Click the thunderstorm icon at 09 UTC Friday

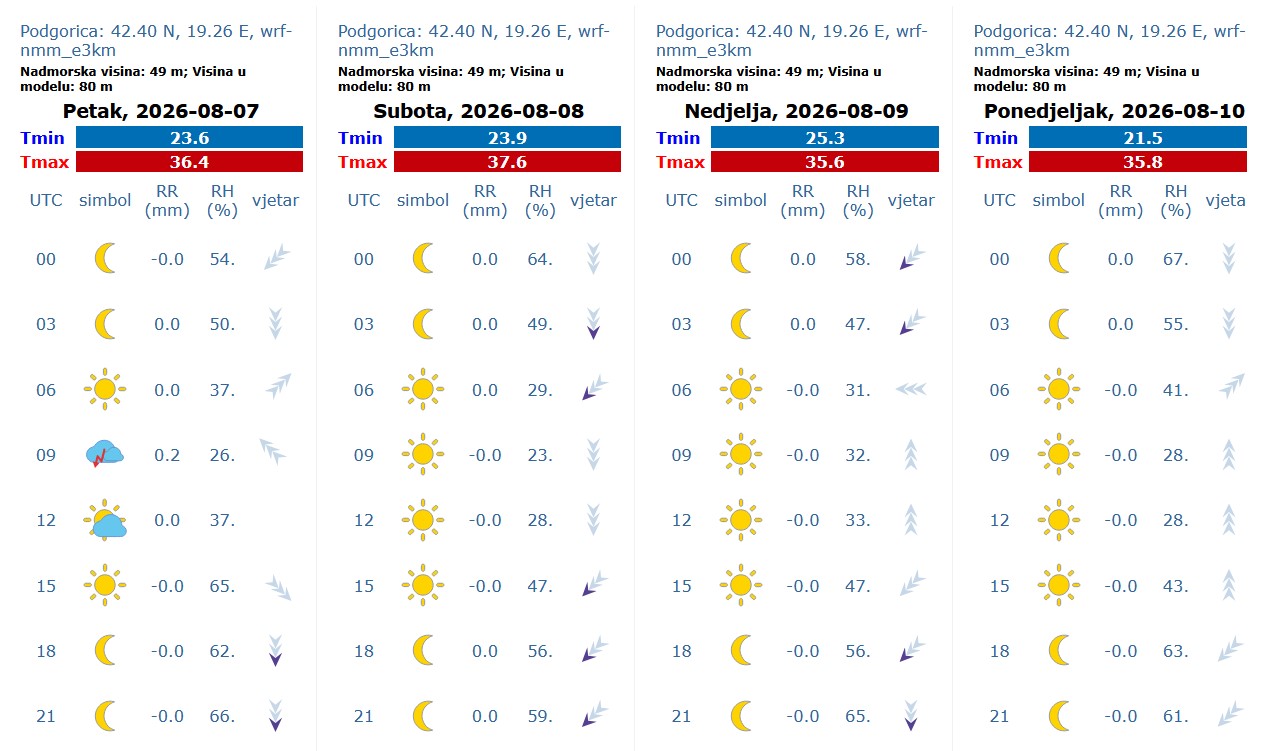tap(105, 455)
